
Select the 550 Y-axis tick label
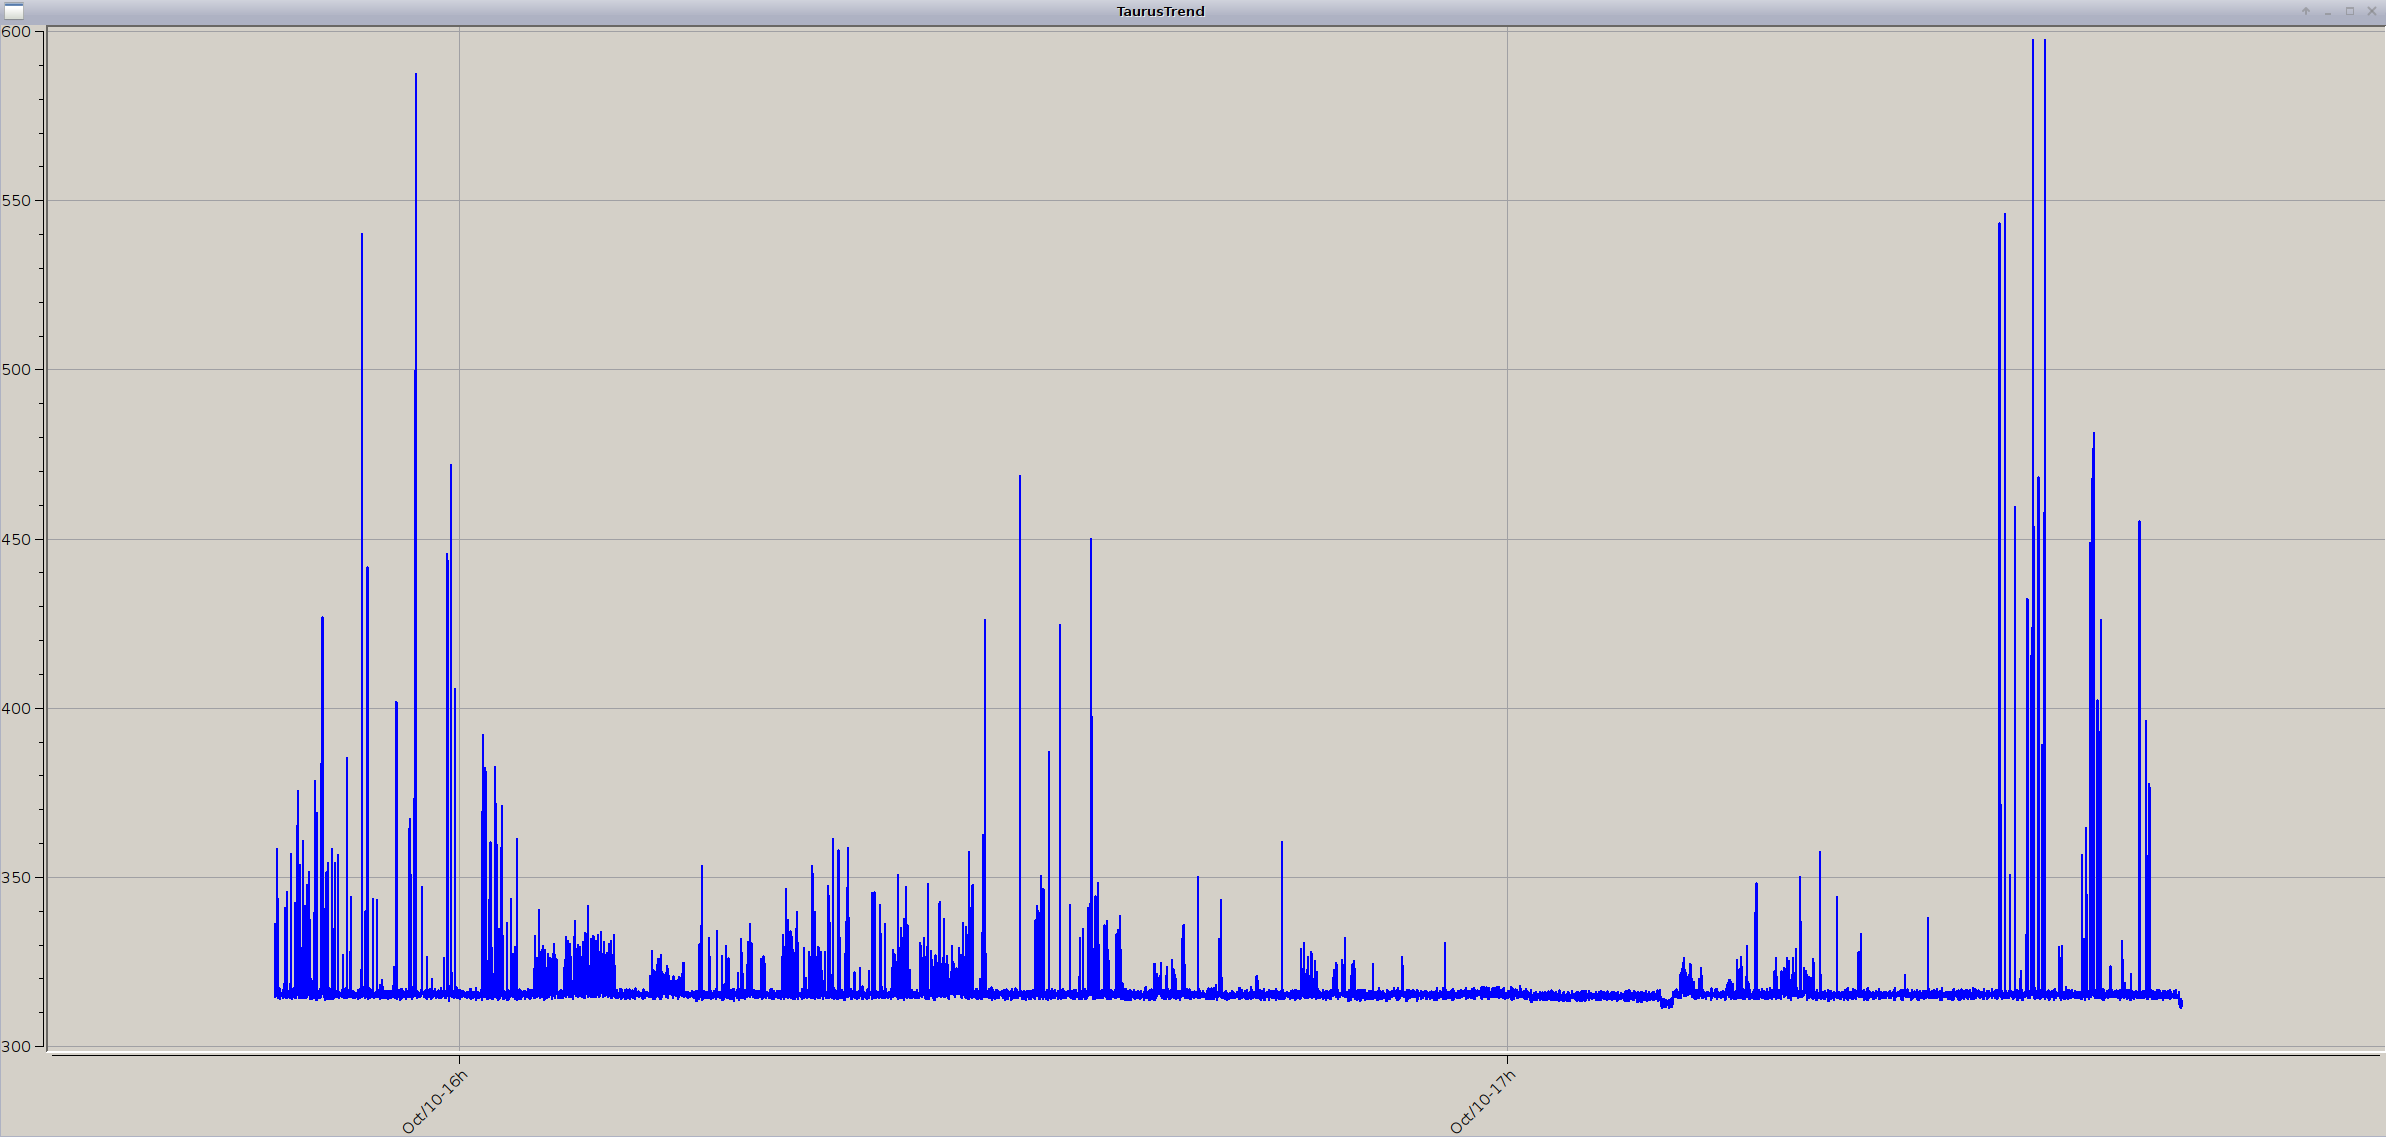(x=16, y=200)
